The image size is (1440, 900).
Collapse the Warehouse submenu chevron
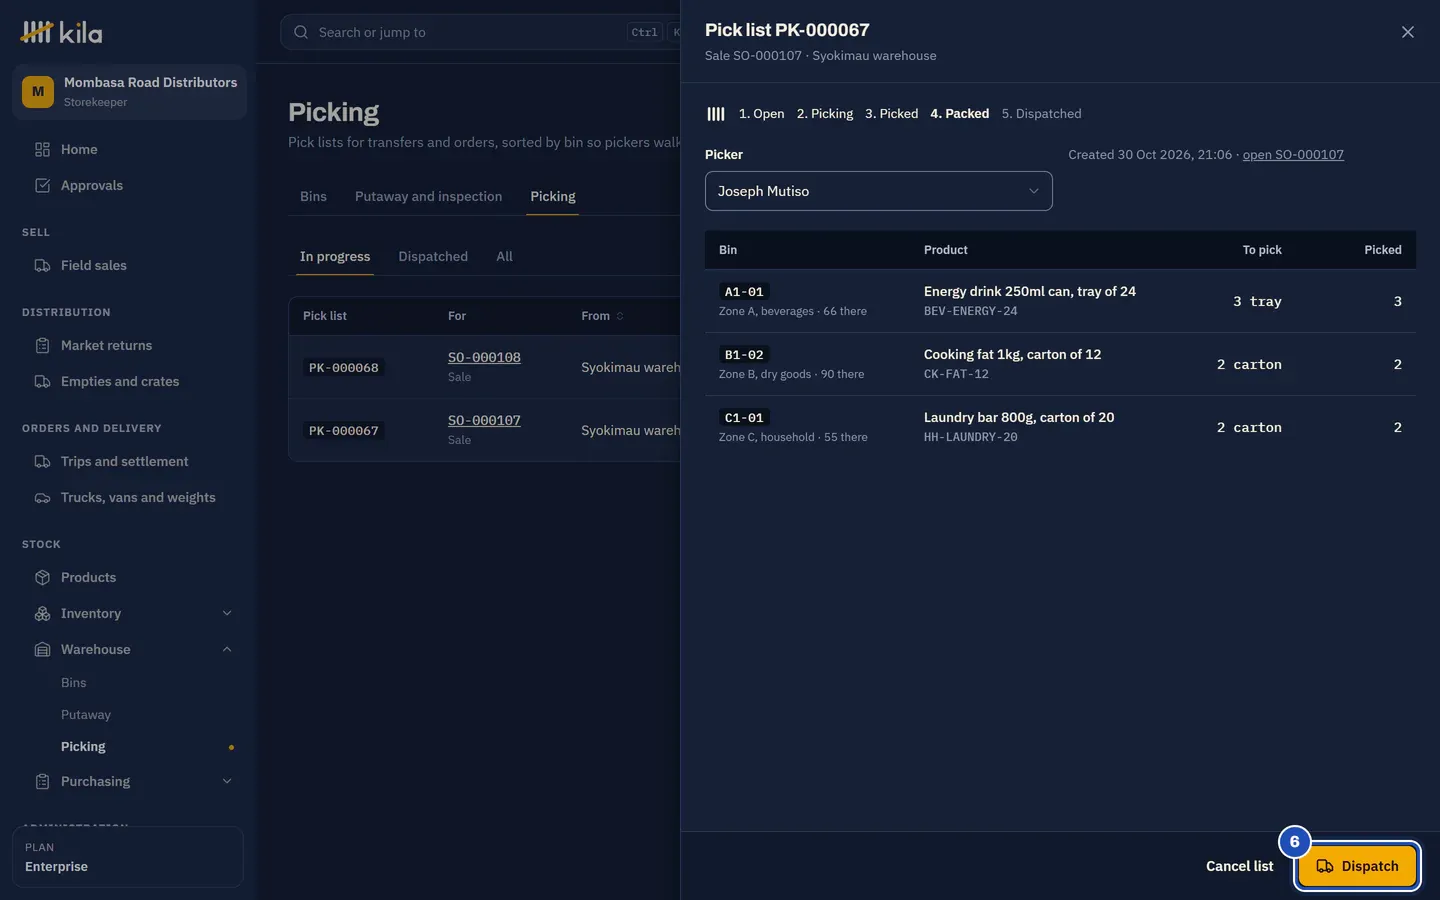tap(227, 650)
